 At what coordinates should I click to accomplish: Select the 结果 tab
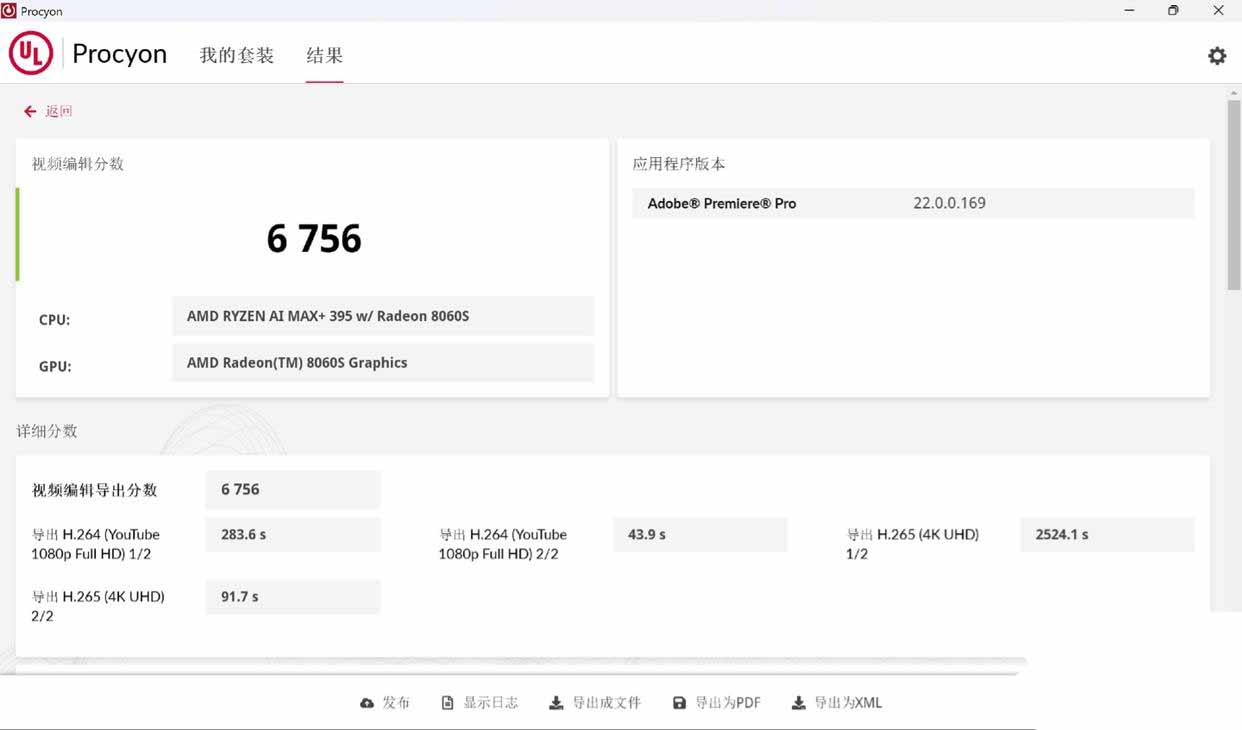324,55
